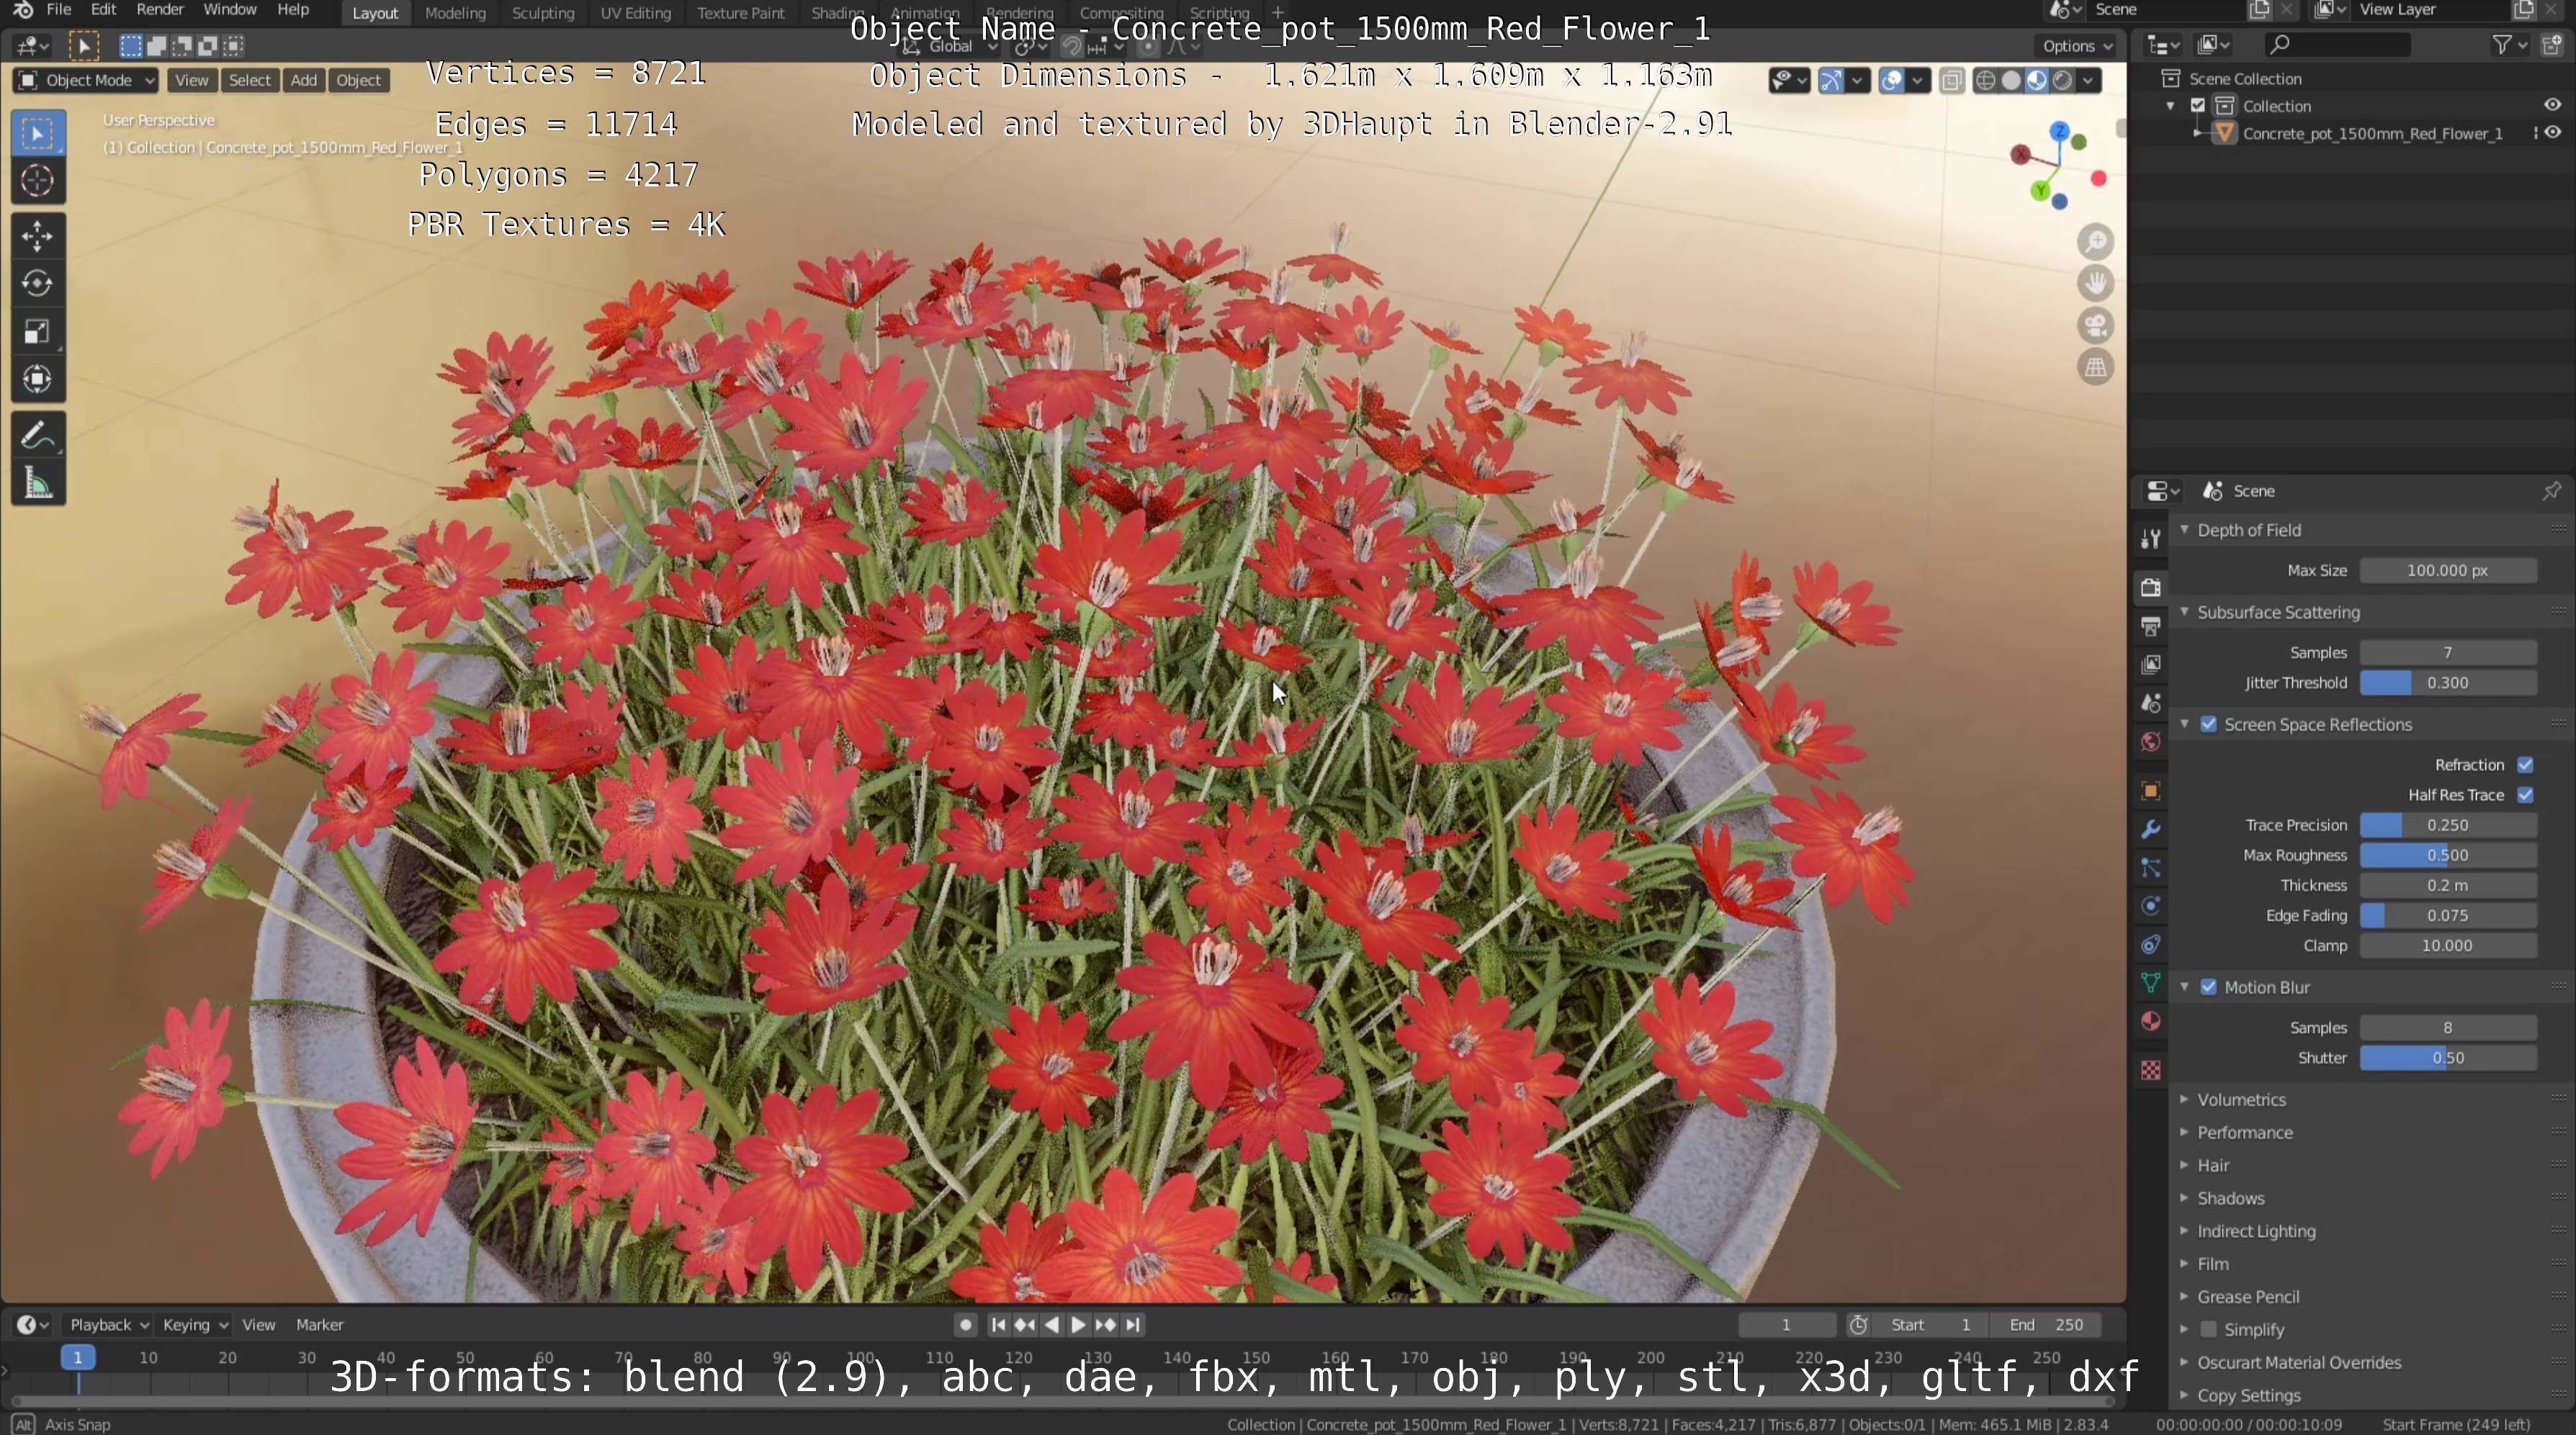The image size is (2576, 1435).
Task: Collapse the Depth of Field panel
Action: pyautogui.click(x=2248, y=530)
